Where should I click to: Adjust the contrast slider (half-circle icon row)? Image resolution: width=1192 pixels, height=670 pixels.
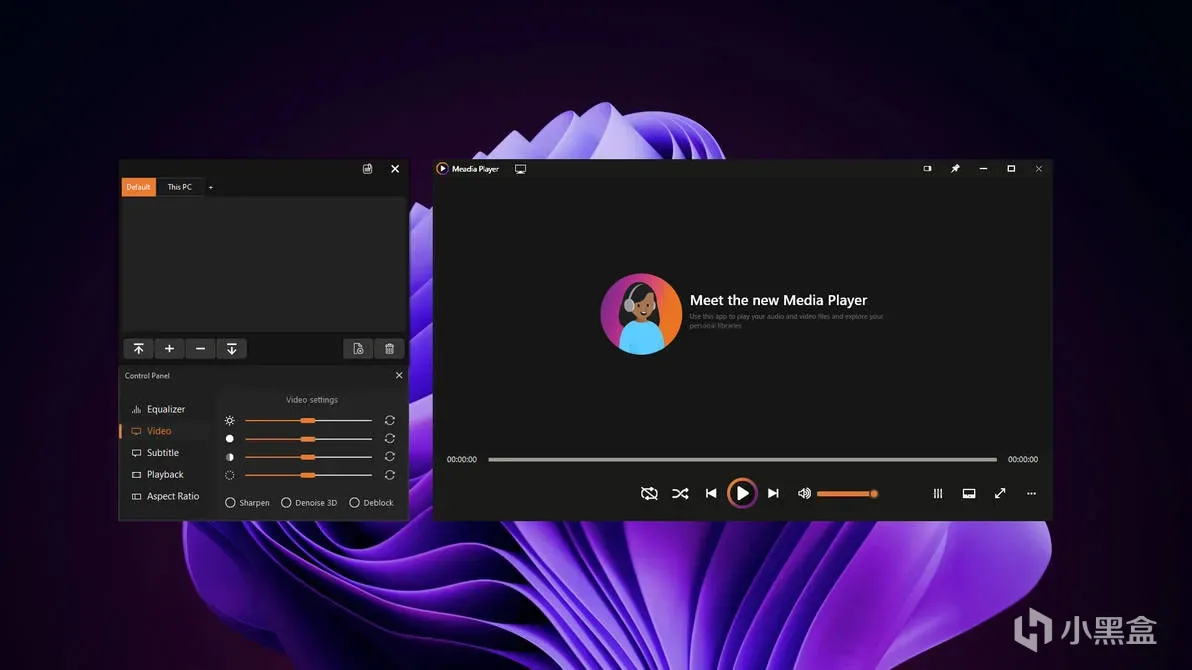click(308, 457)
